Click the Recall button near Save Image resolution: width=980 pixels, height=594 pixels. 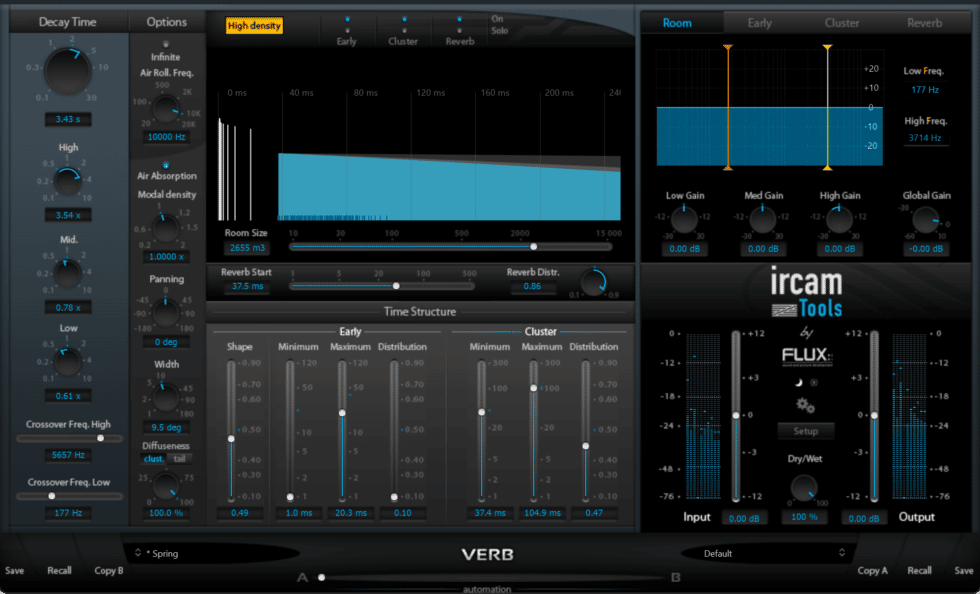pos(919,570)
